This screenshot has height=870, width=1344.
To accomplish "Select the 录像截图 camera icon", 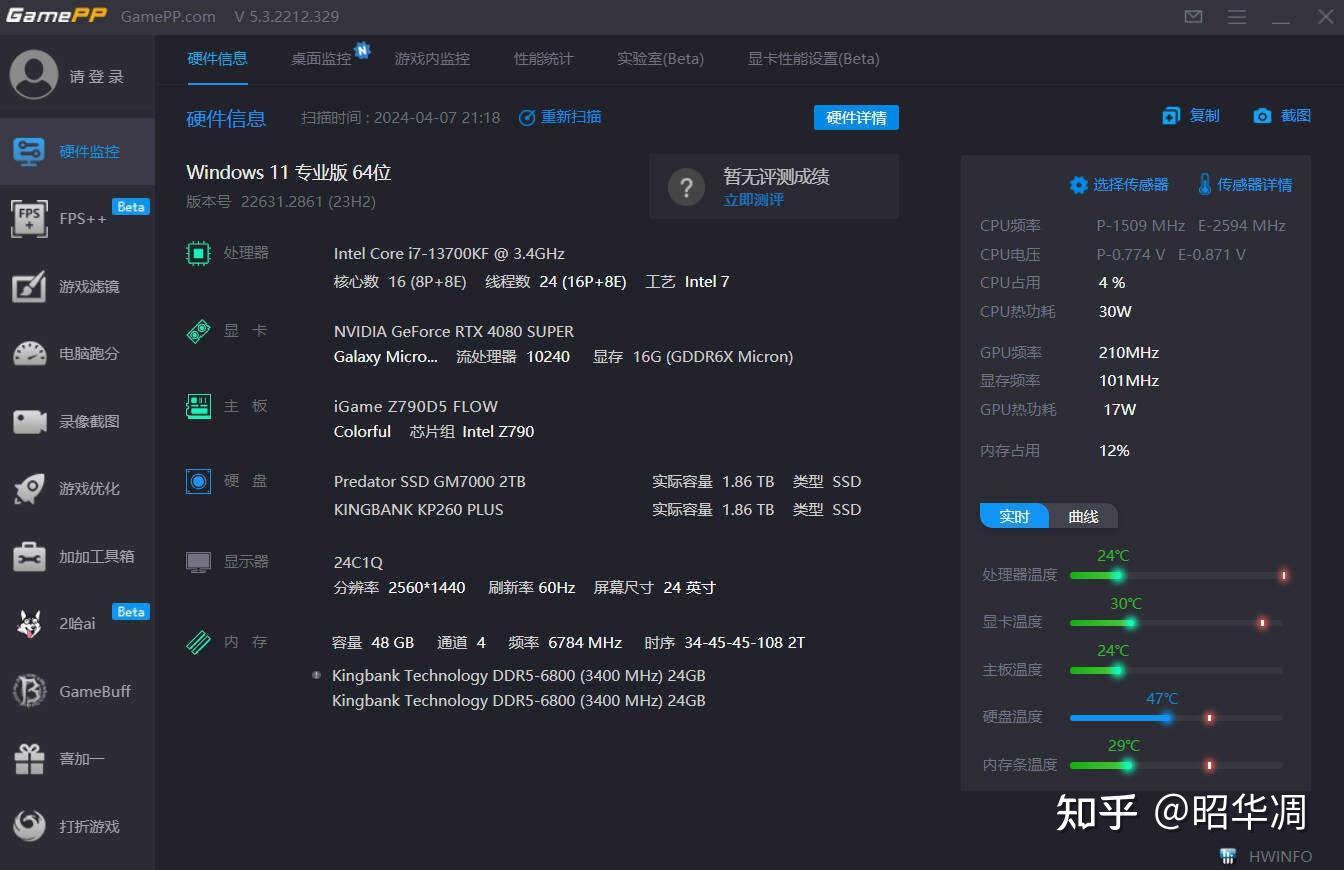I will pyautogui.click(x=29, y=421).
